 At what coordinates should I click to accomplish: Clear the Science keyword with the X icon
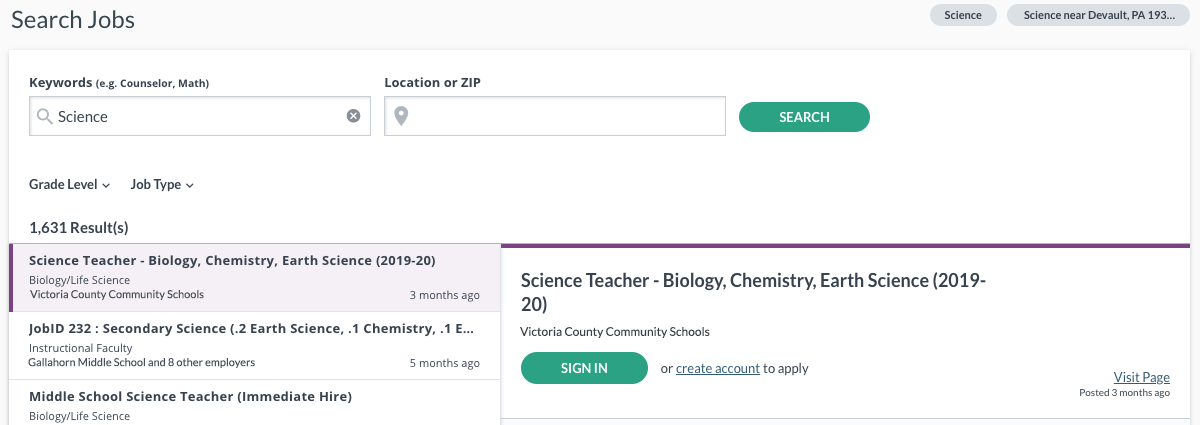353,116
